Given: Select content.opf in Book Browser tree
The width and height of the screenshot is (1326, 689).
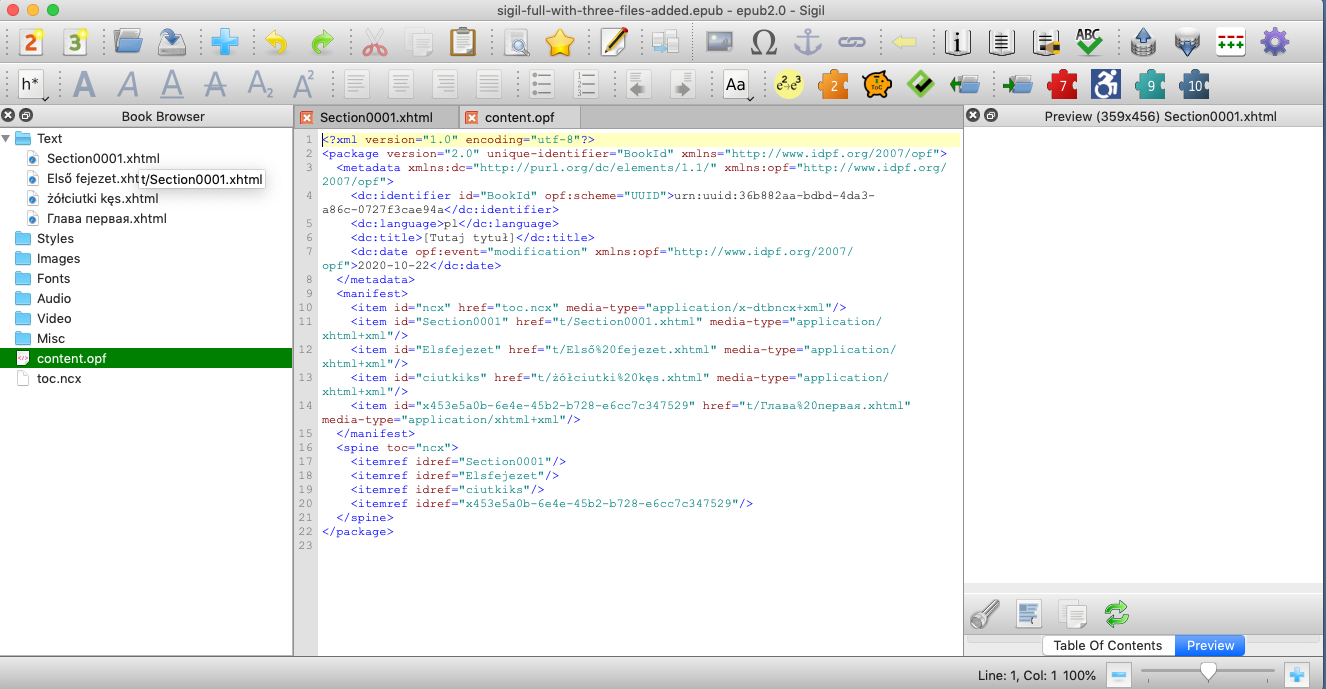Looking at the screenshot, I should tap(146, 358).
